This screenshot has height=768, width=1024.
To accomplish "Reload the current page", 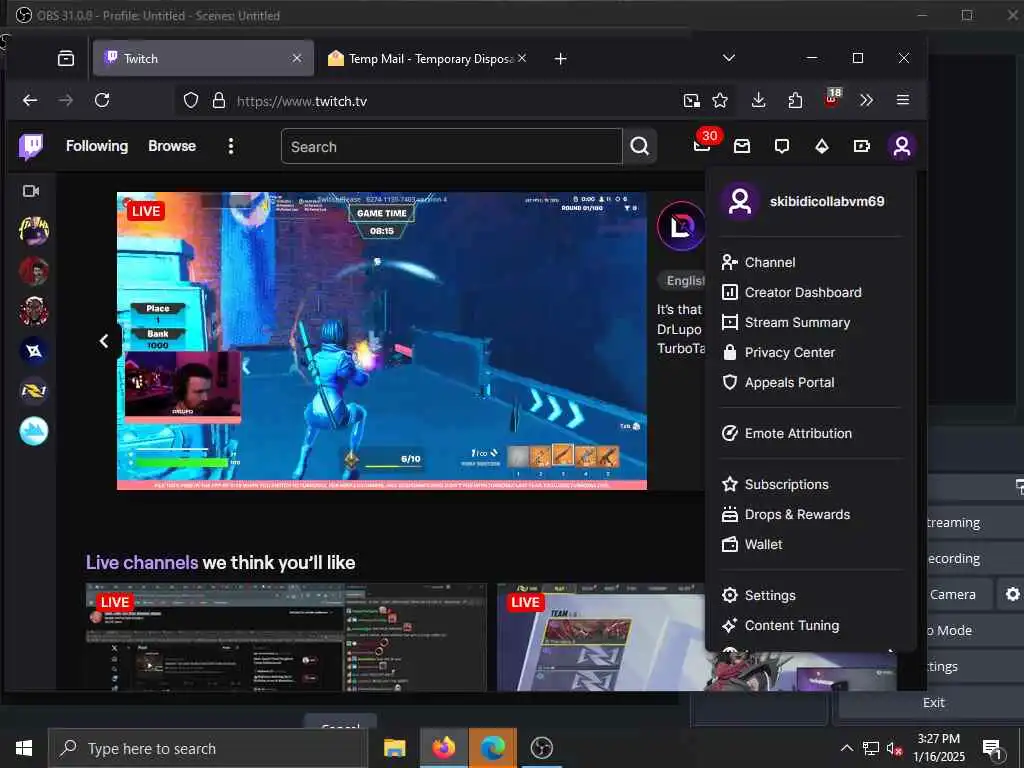I will [x=102, y=100].
